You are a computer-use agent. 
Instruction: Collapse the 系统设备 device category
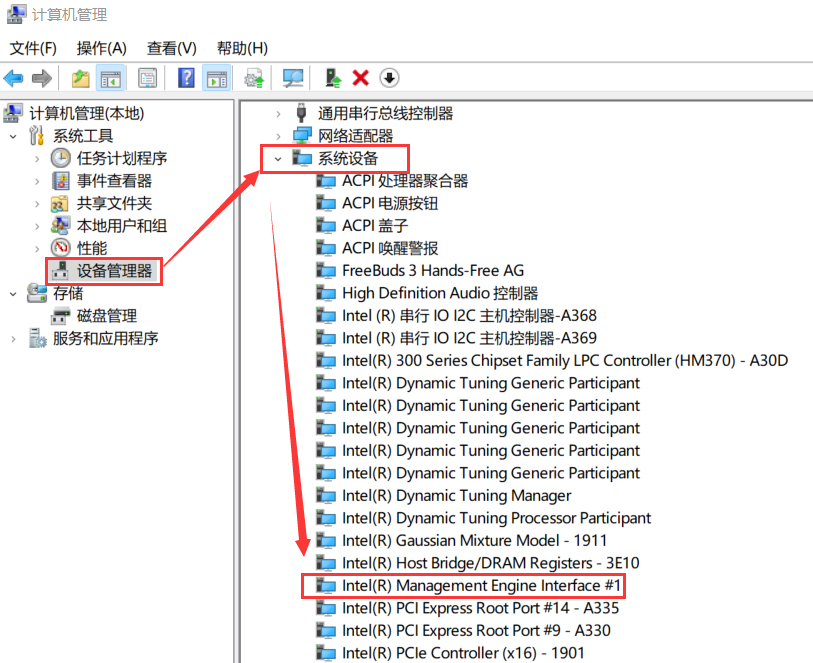(278, 159)
